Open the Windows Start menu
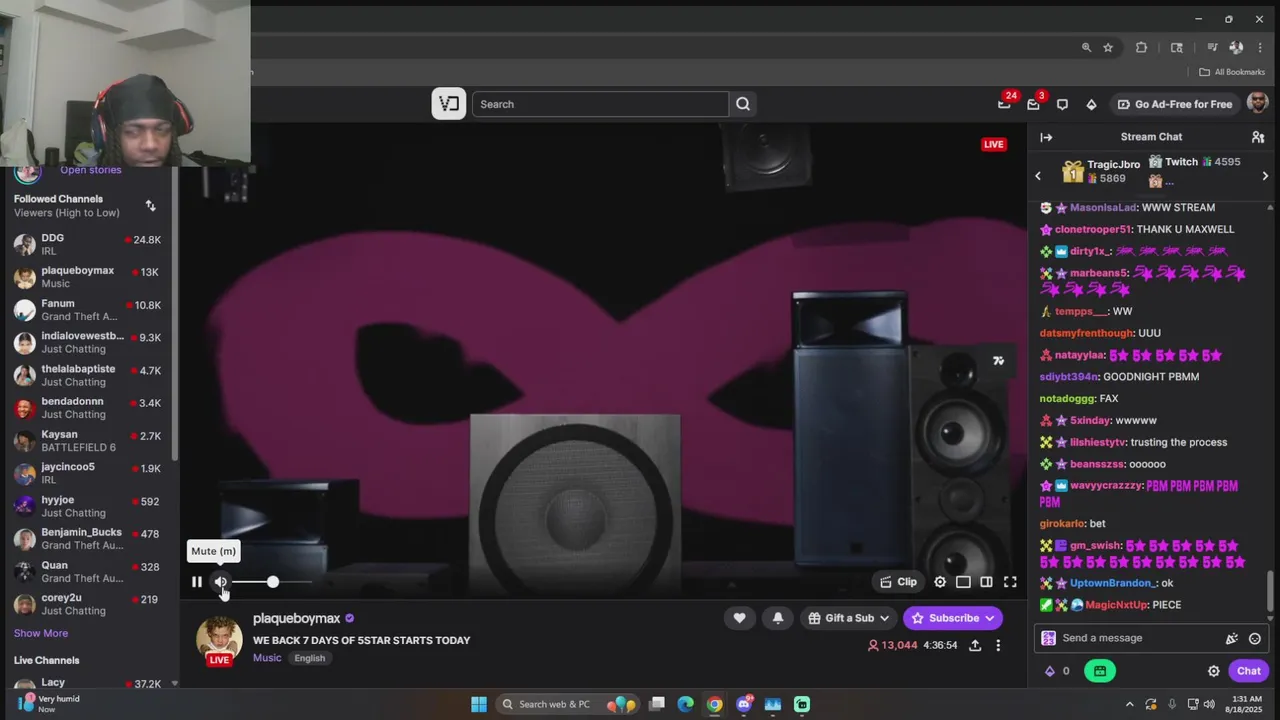1280x720 pixels. 479,704
